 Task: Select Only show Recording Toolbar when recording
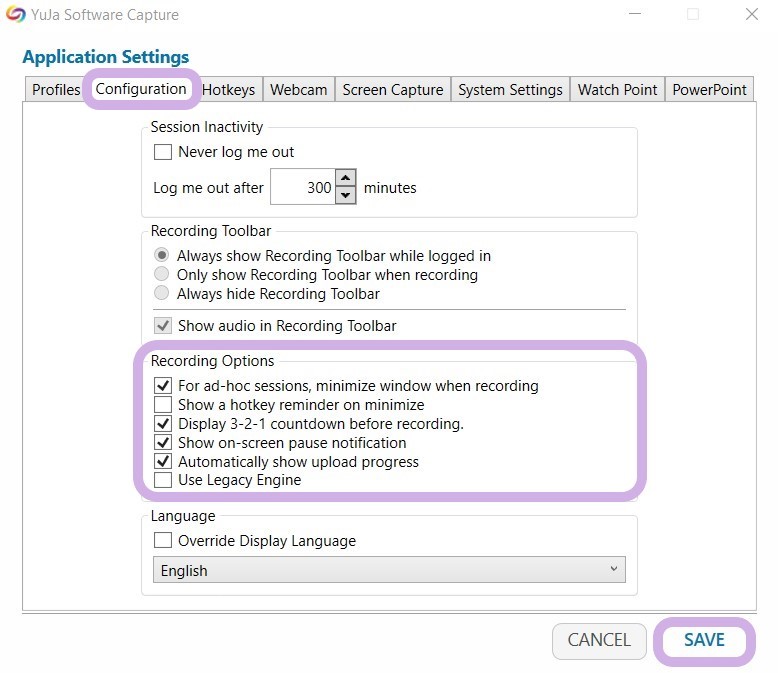coord(162,274)
